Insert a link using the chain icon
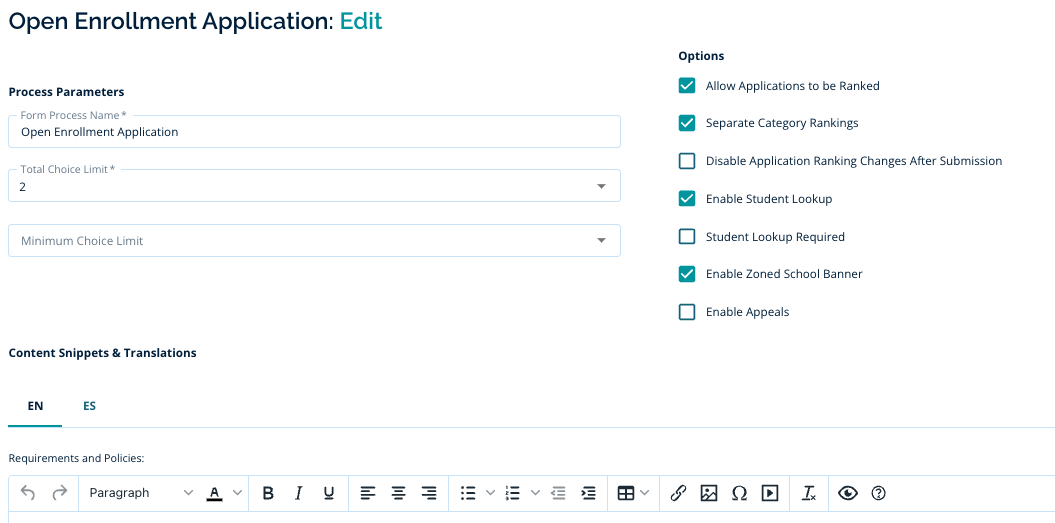 (678, 493)
